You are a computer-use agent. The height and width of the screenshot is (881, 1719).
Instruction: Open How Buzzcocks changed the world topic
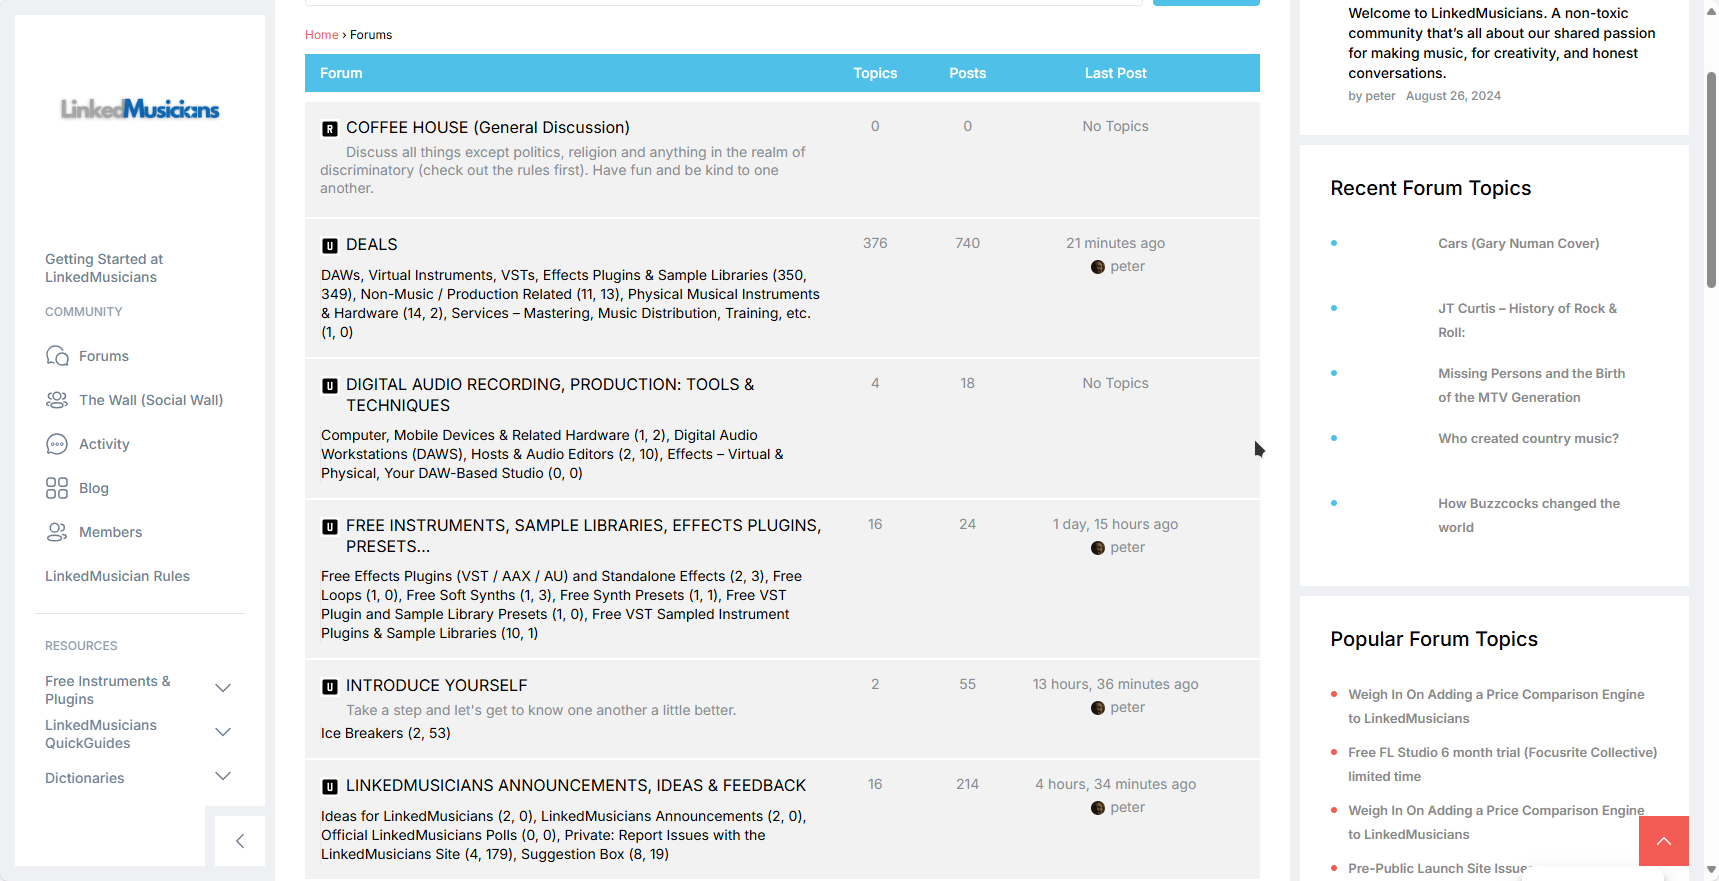[1529, 515]
